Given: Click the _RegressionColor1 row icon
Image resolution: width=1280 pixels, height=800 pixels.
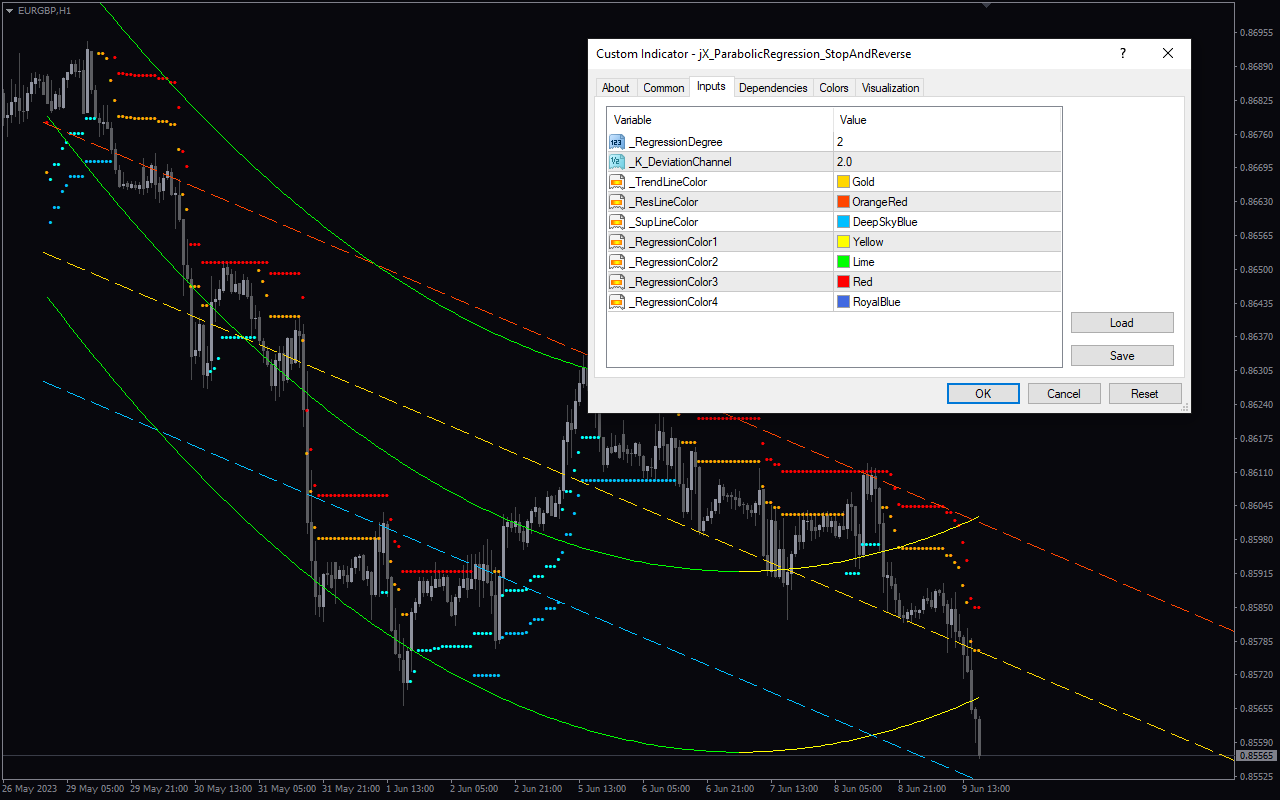Looking at the screenshot, I should tap(616, 242).
